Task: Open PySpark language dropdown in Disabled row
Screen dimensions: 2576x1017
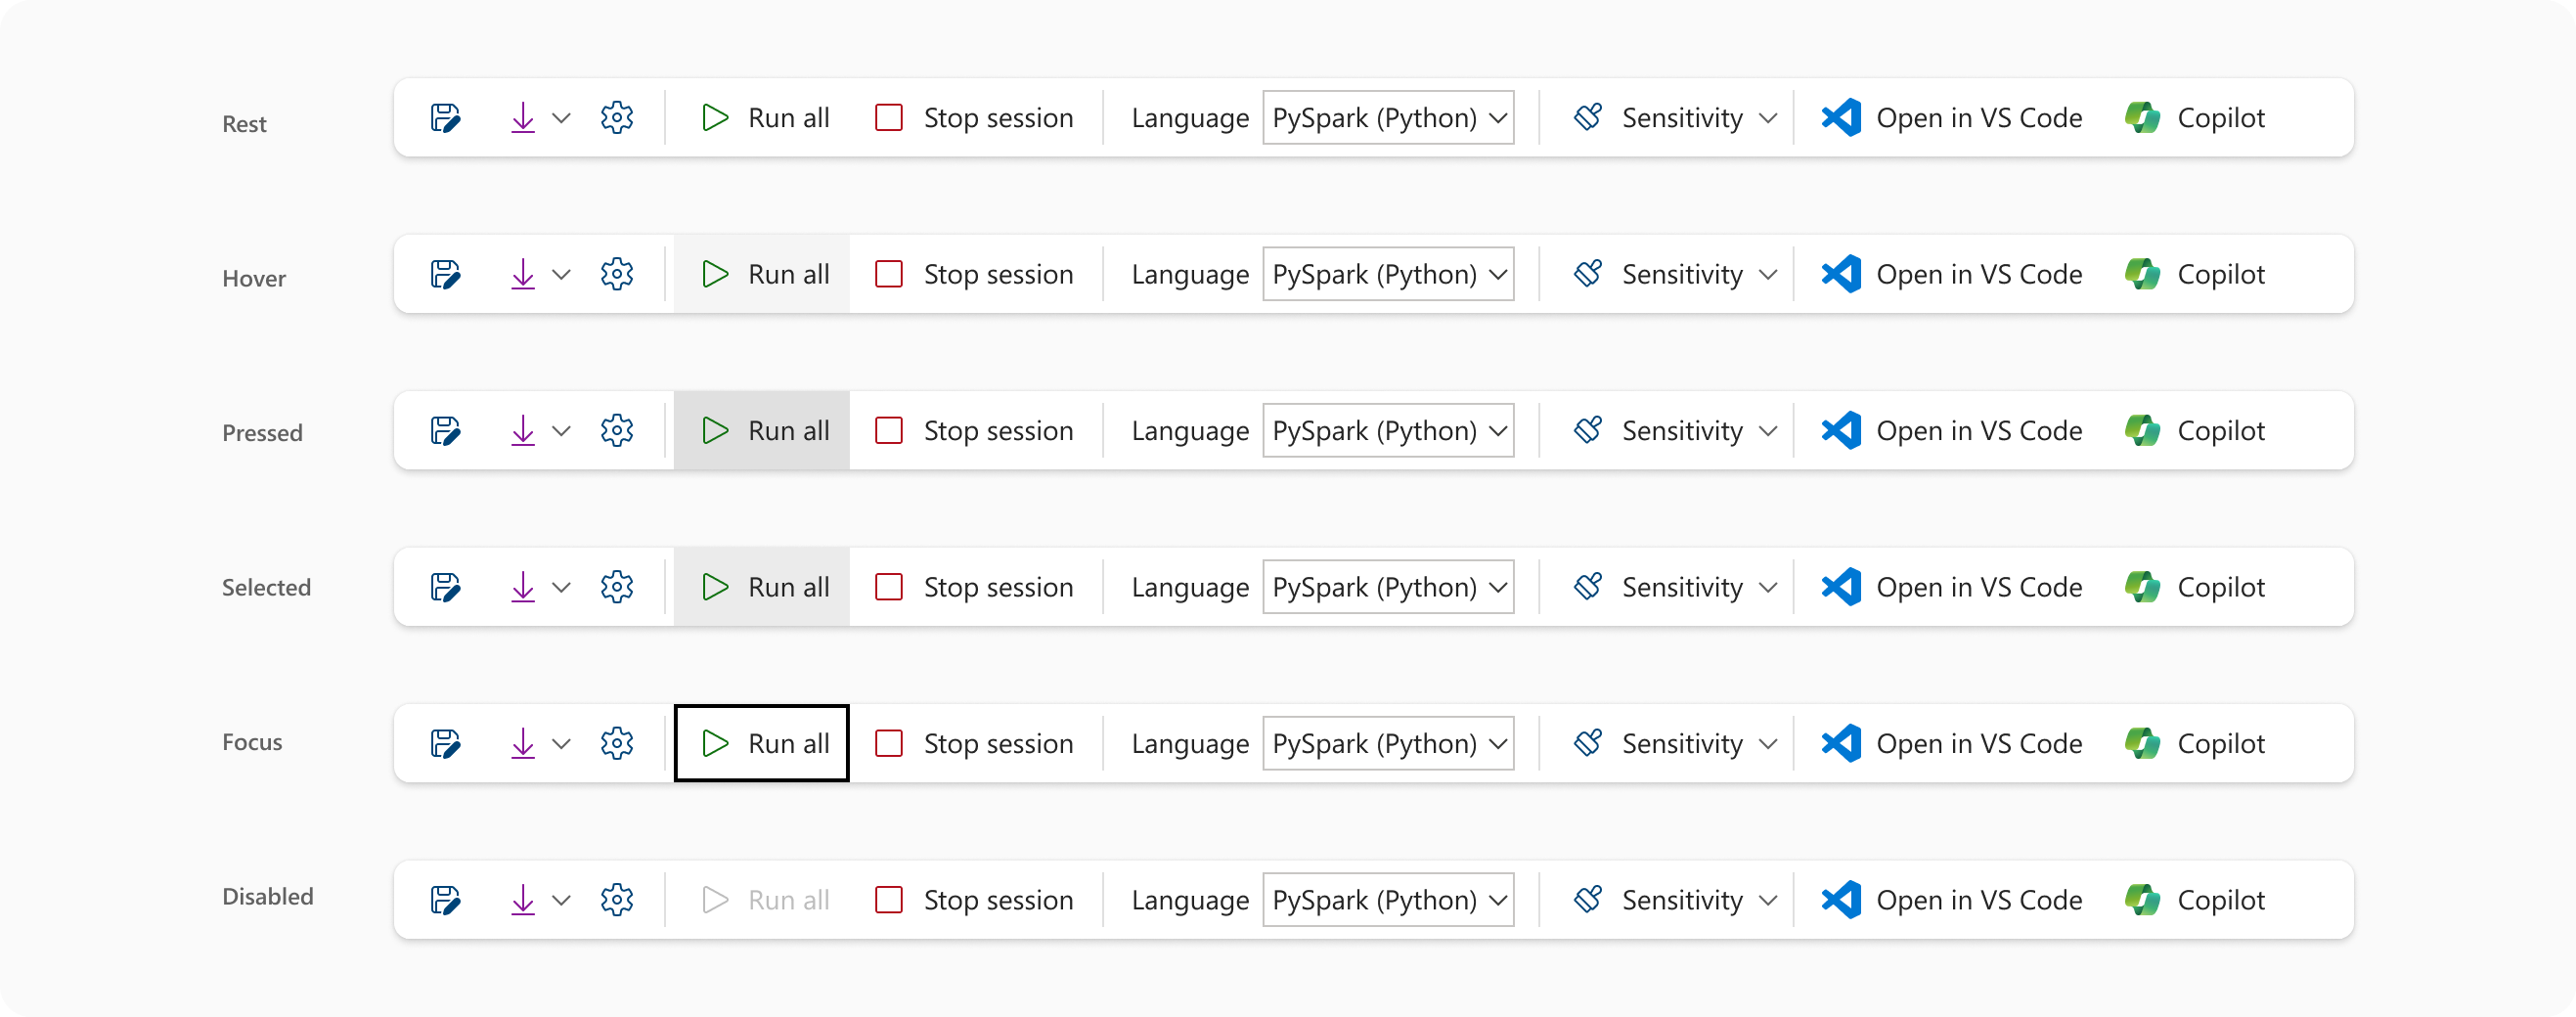Action: coord(1388,900)
